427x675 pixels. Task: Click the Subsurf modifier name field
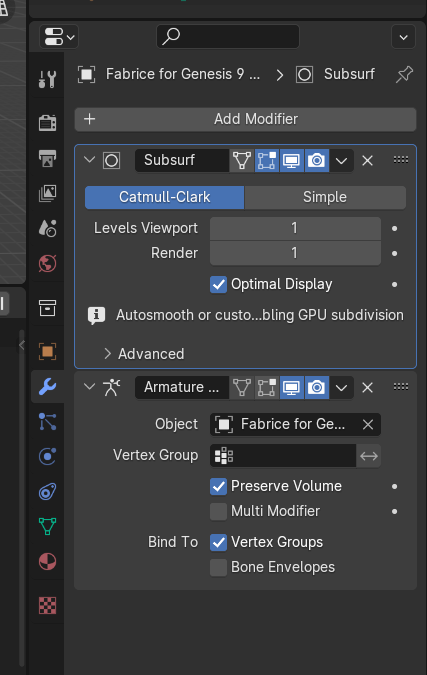coord(182,161)
